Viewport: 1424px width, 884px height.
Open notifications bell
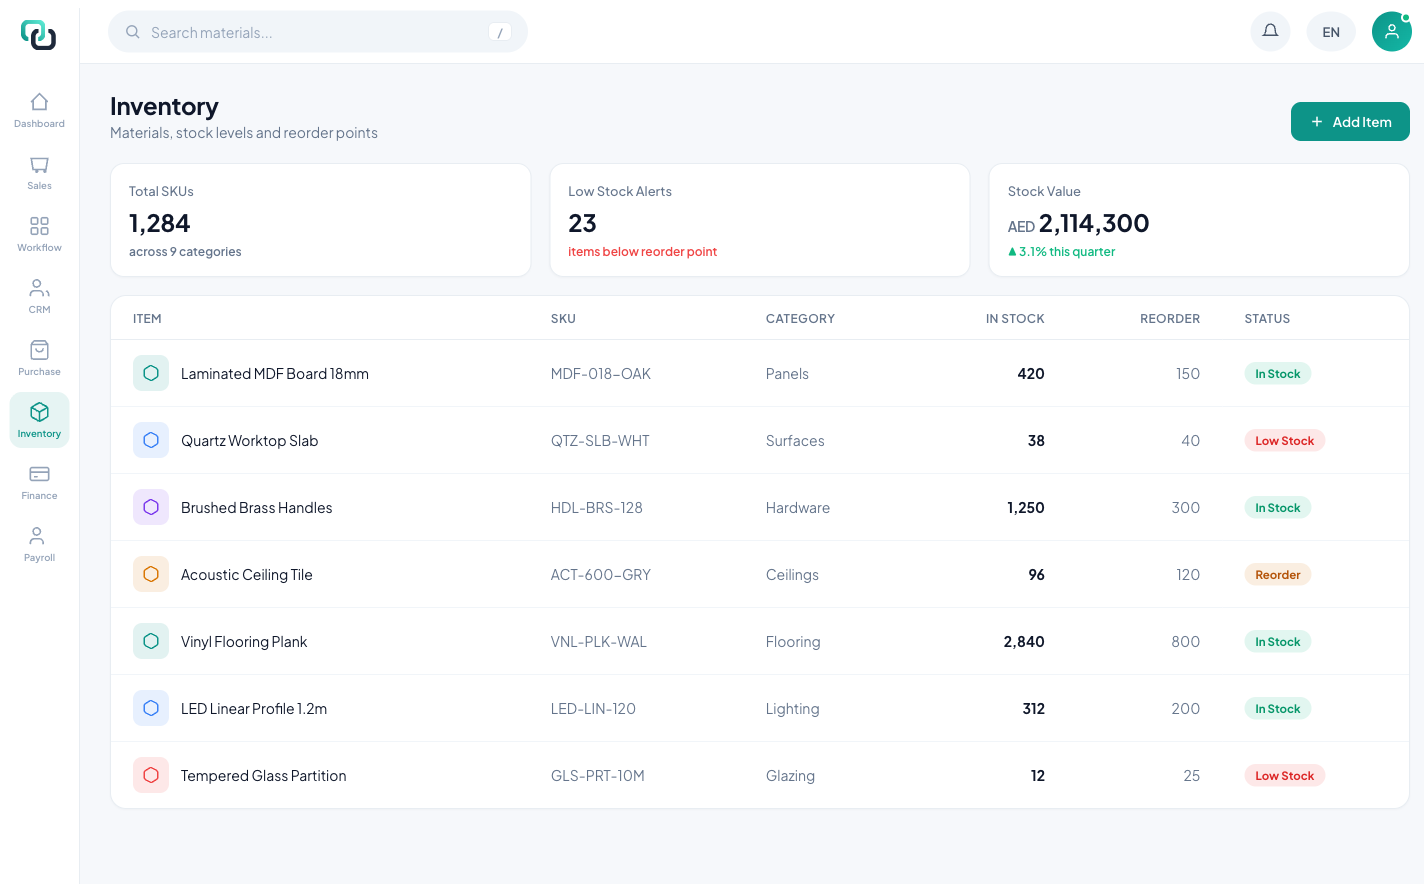pyautogui.click(x=1270, y=32)
